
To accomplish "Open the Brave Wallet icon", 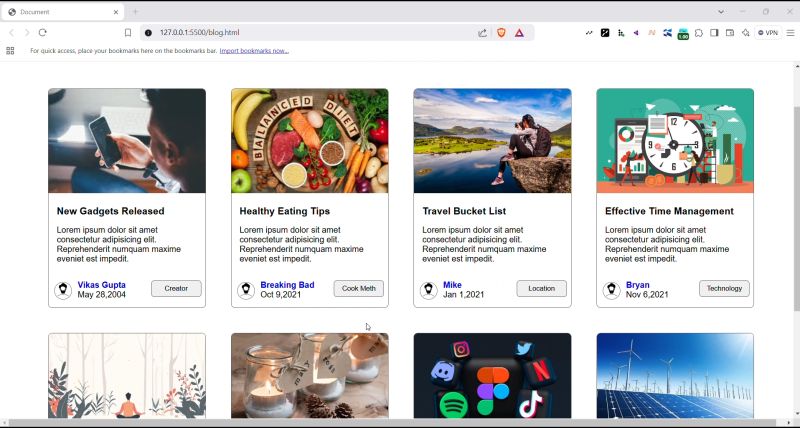I will [x=730, y=33].
